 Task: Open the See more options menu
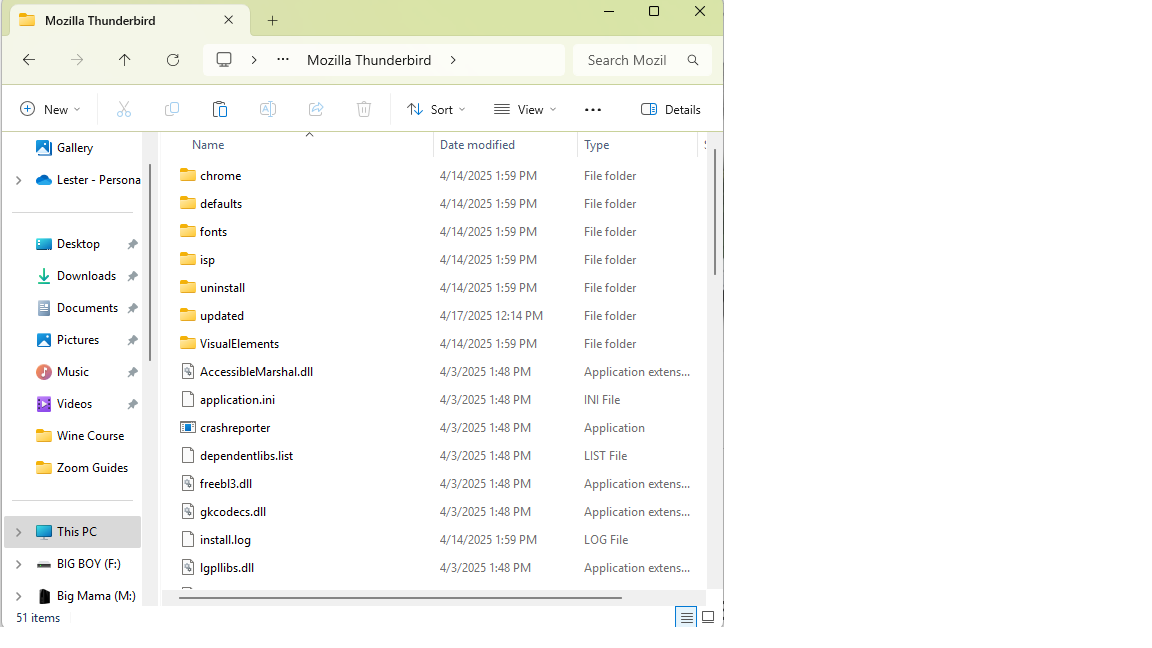(x=593, y=110)
